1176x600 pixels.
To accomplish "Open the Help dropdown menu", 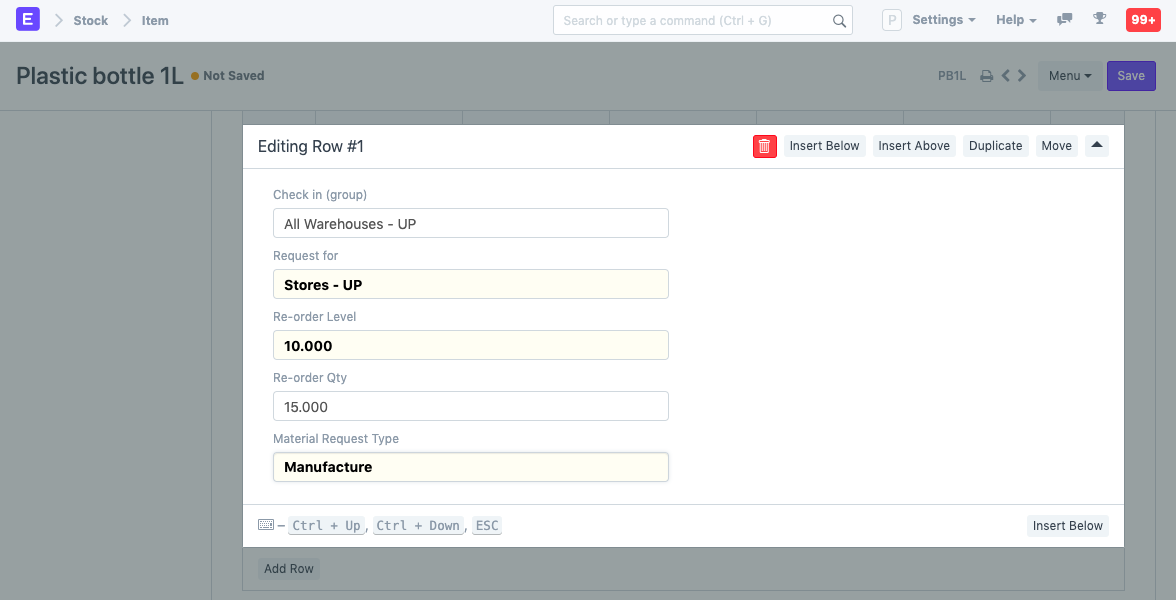I will [1015, 20].
